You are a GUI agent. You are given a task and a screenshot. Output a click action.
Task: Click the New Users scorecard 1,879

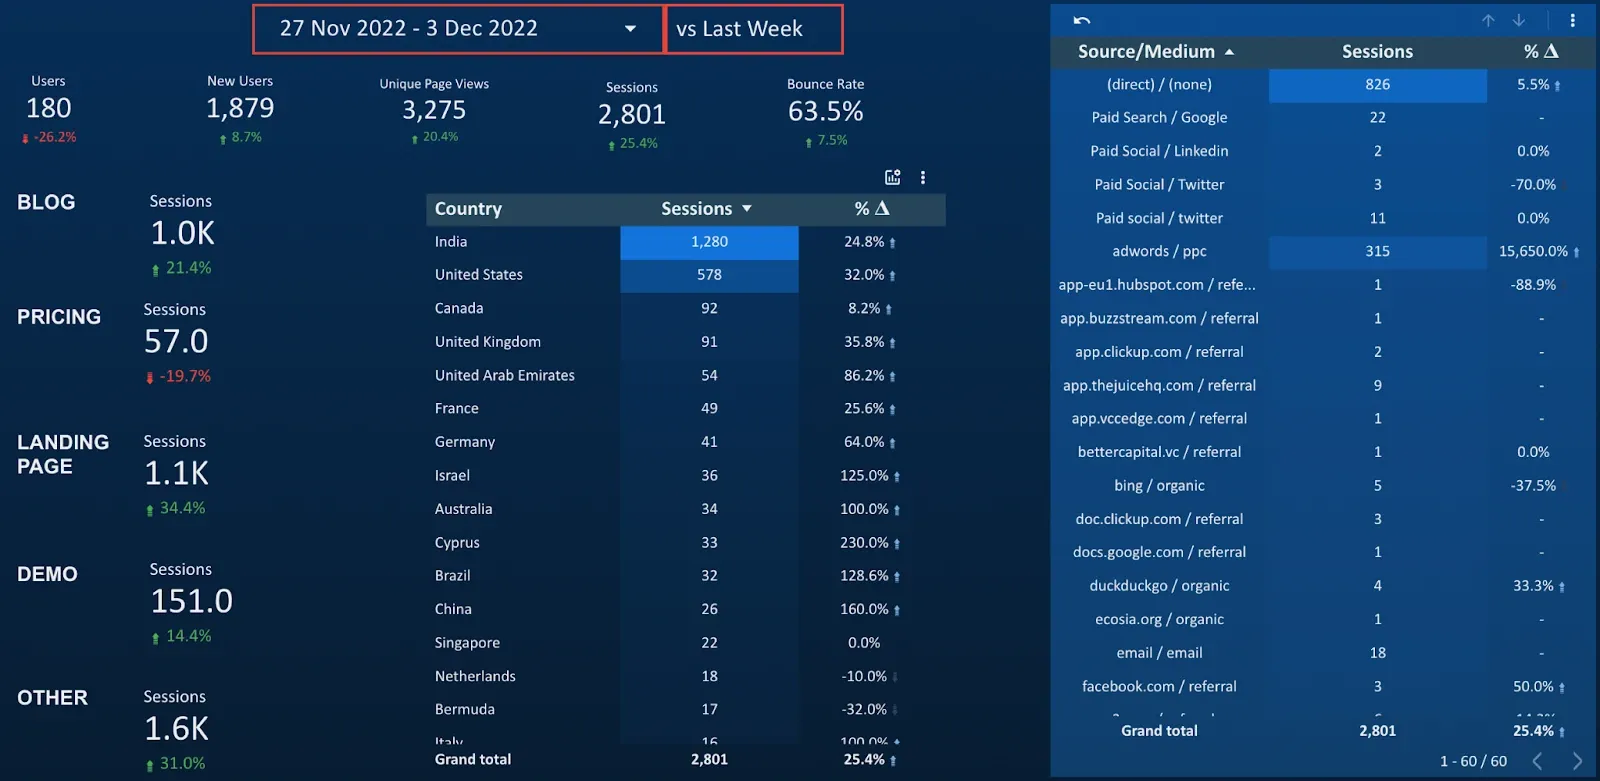click(240, 108)
